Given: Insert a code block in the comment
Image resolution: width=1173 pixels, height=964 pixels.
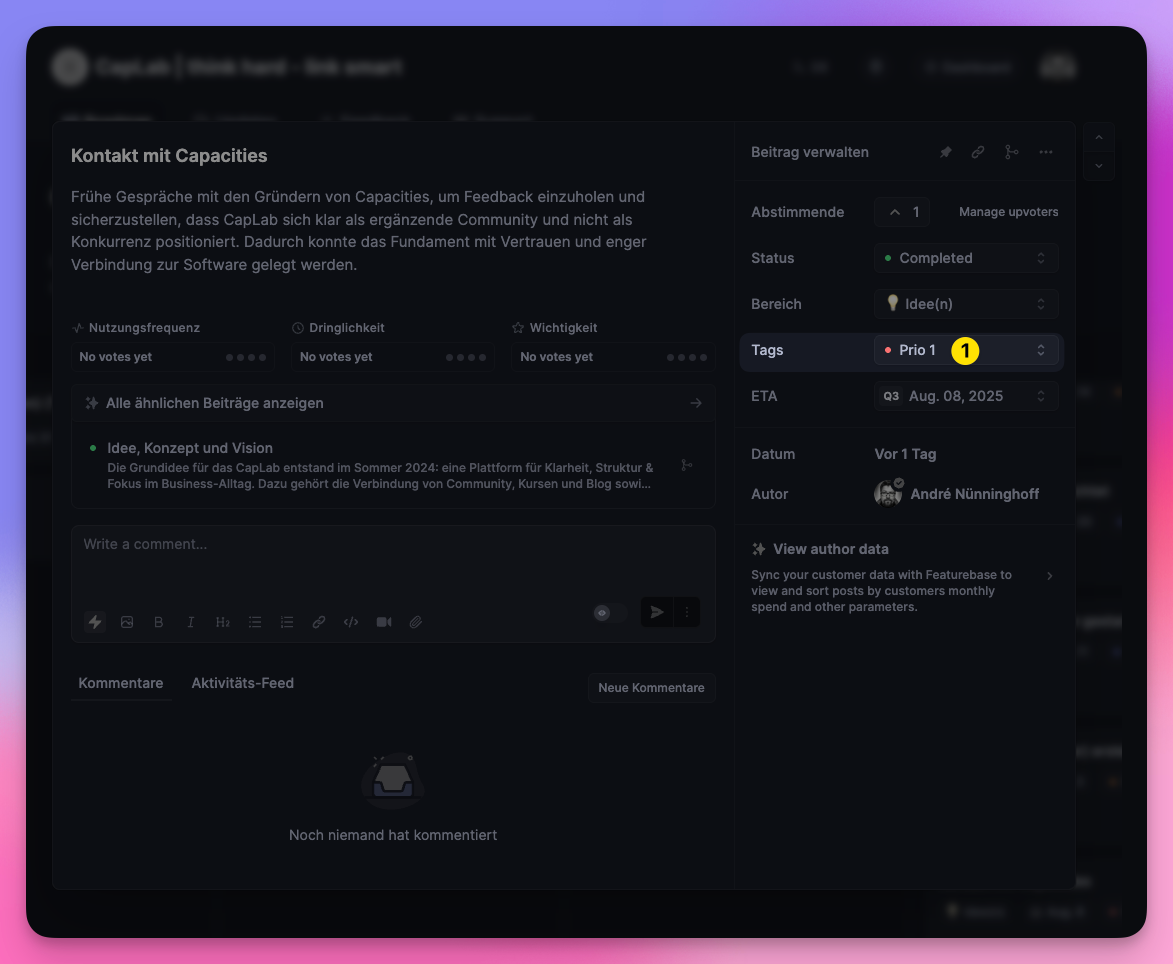Looking at the screenshot, I should tap(351, 622).
